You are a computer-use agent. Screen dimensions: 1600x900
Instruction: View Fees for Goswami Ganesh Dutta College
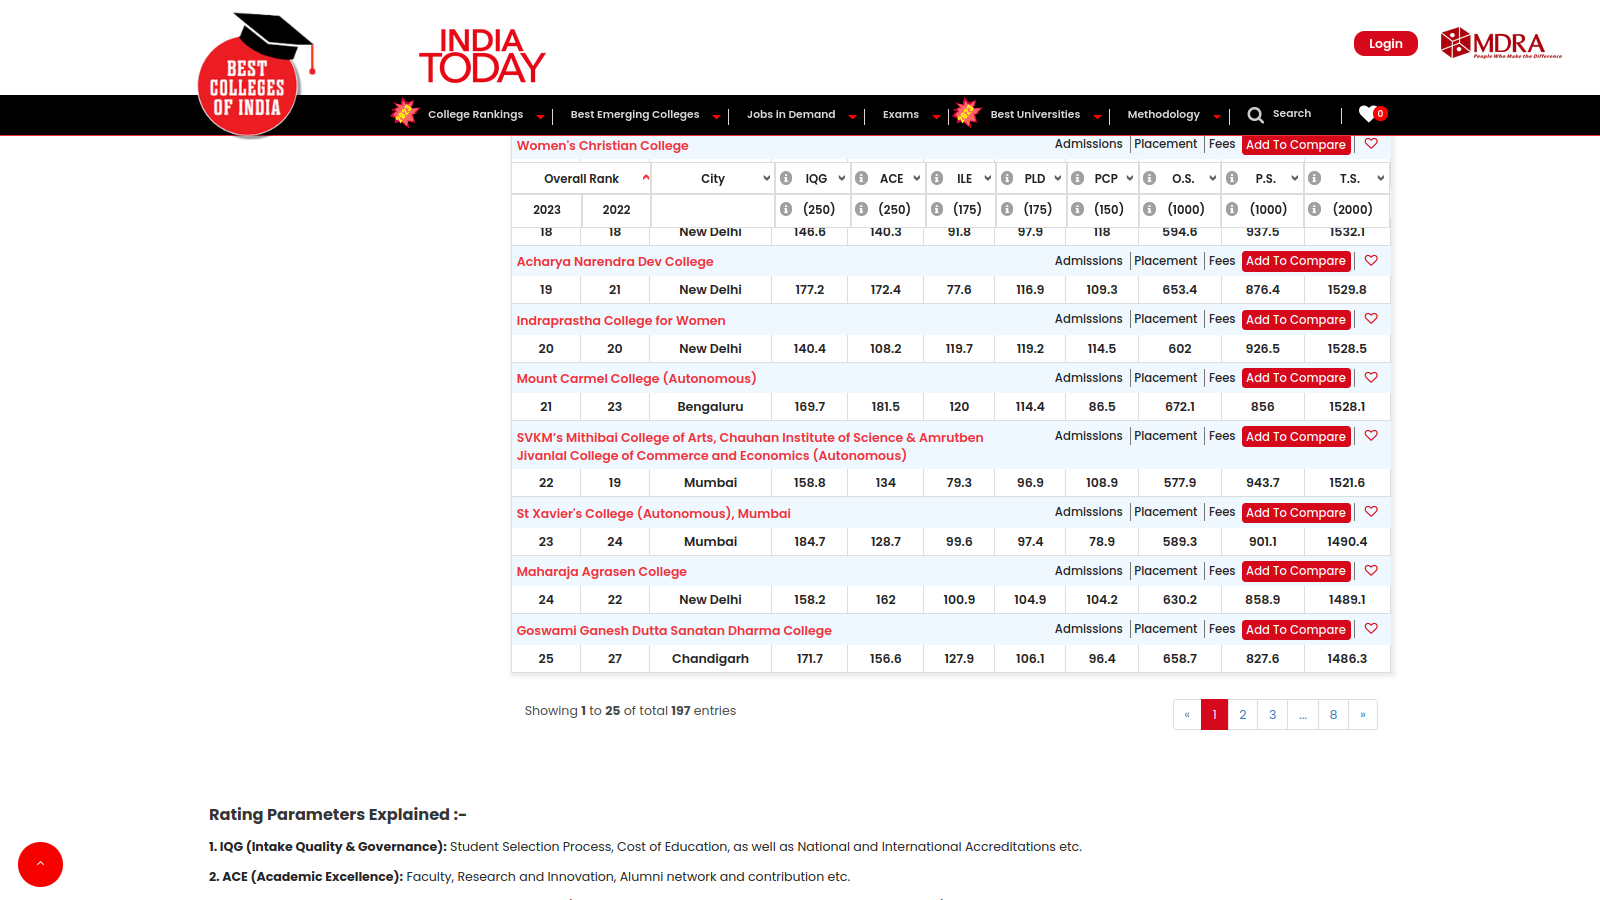[x=1222, y=629]
